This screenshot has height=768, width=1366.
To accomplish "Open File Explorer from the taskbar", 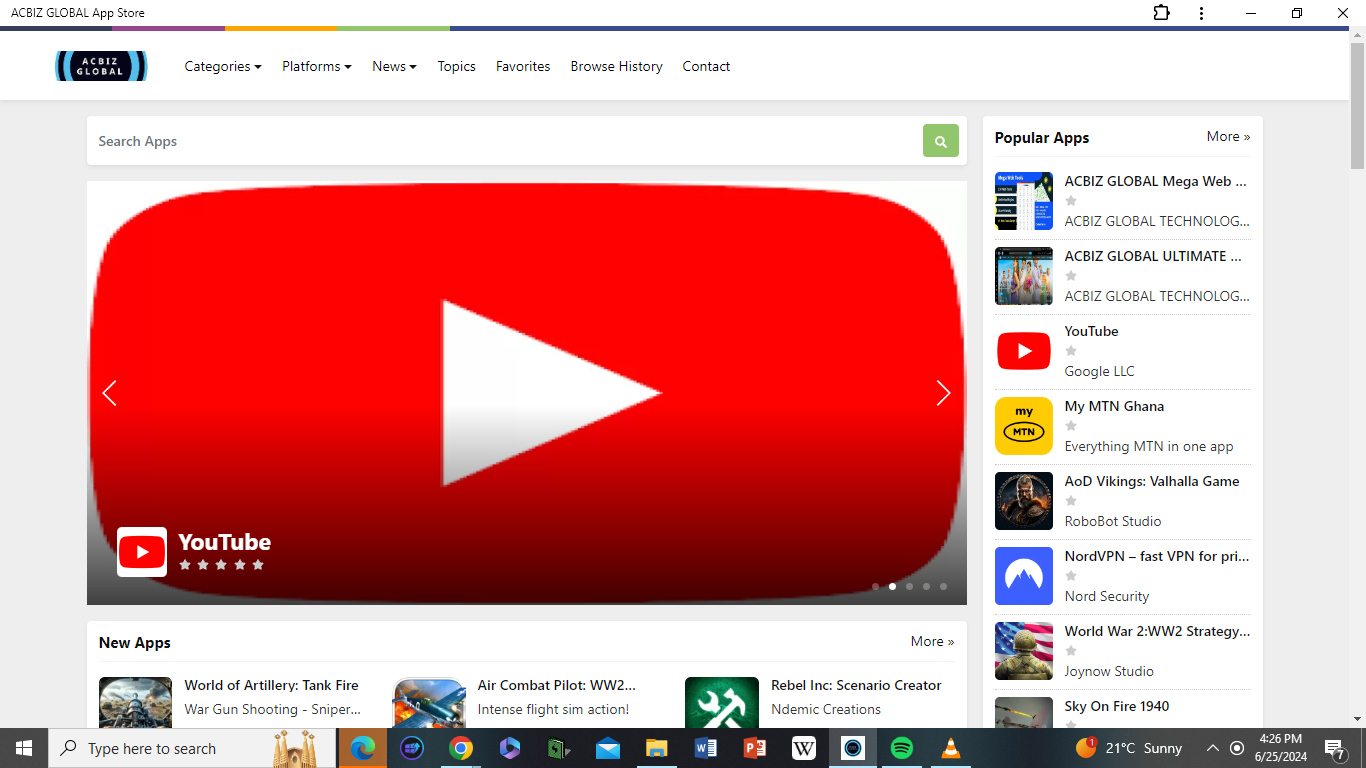I will pos(656,748).
